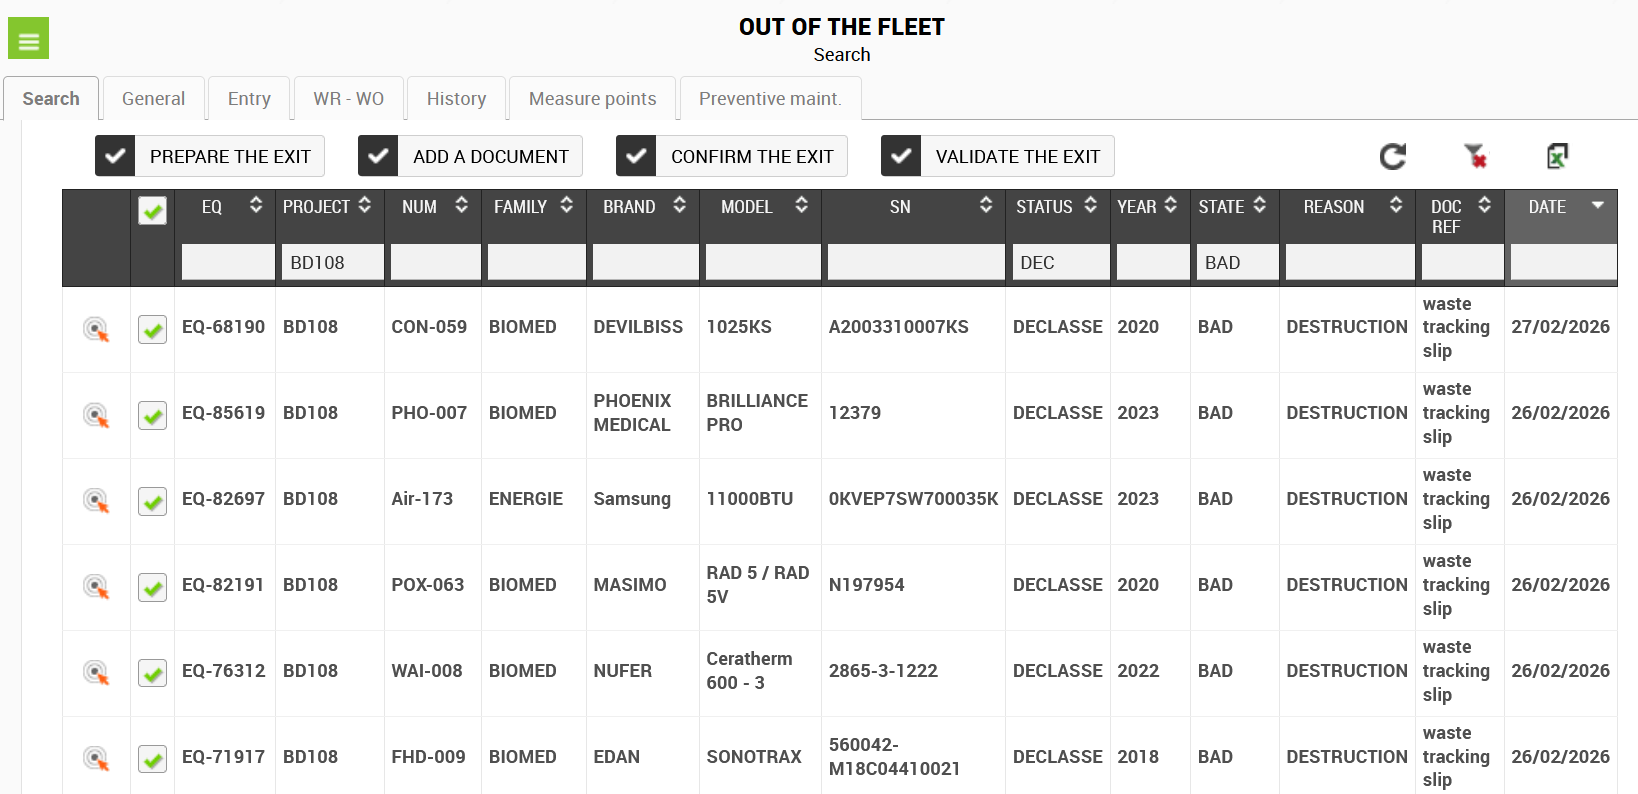Open details icon for EQ-82191 row

[x=96, y=587]
